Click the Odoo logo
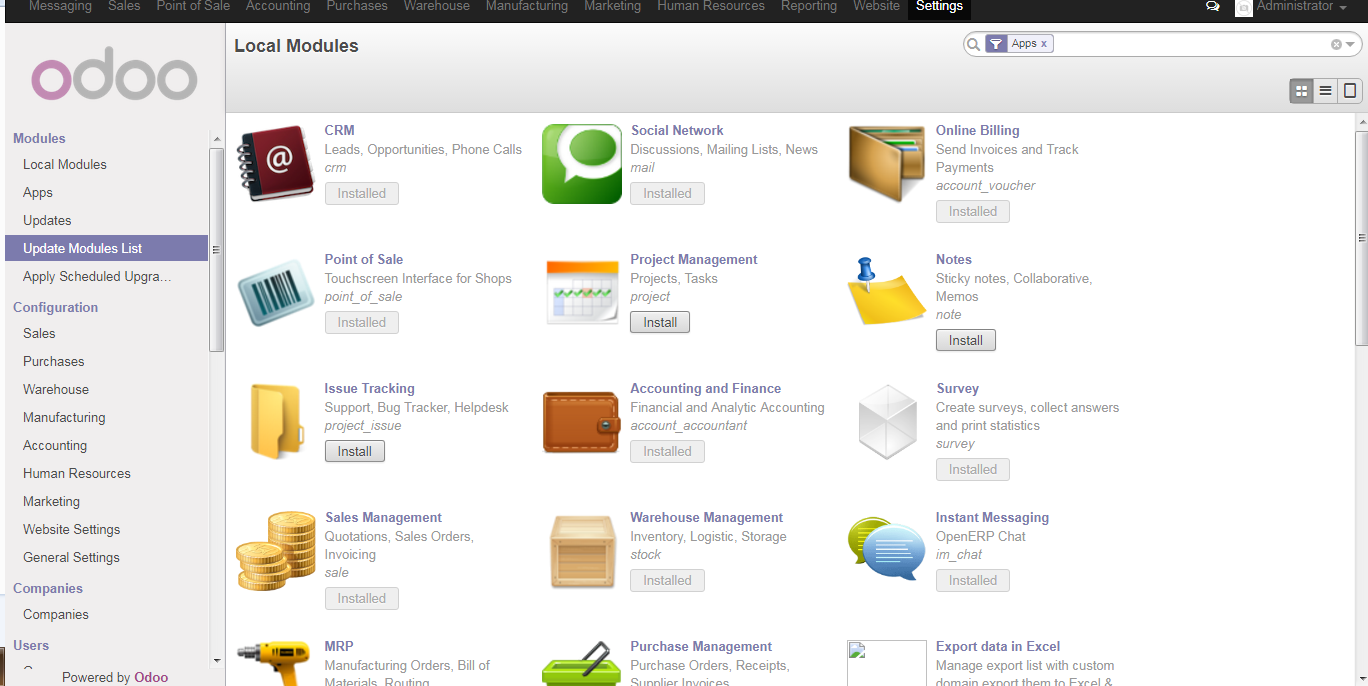This screenshot has width=1368, height=686. coord(114,74)
